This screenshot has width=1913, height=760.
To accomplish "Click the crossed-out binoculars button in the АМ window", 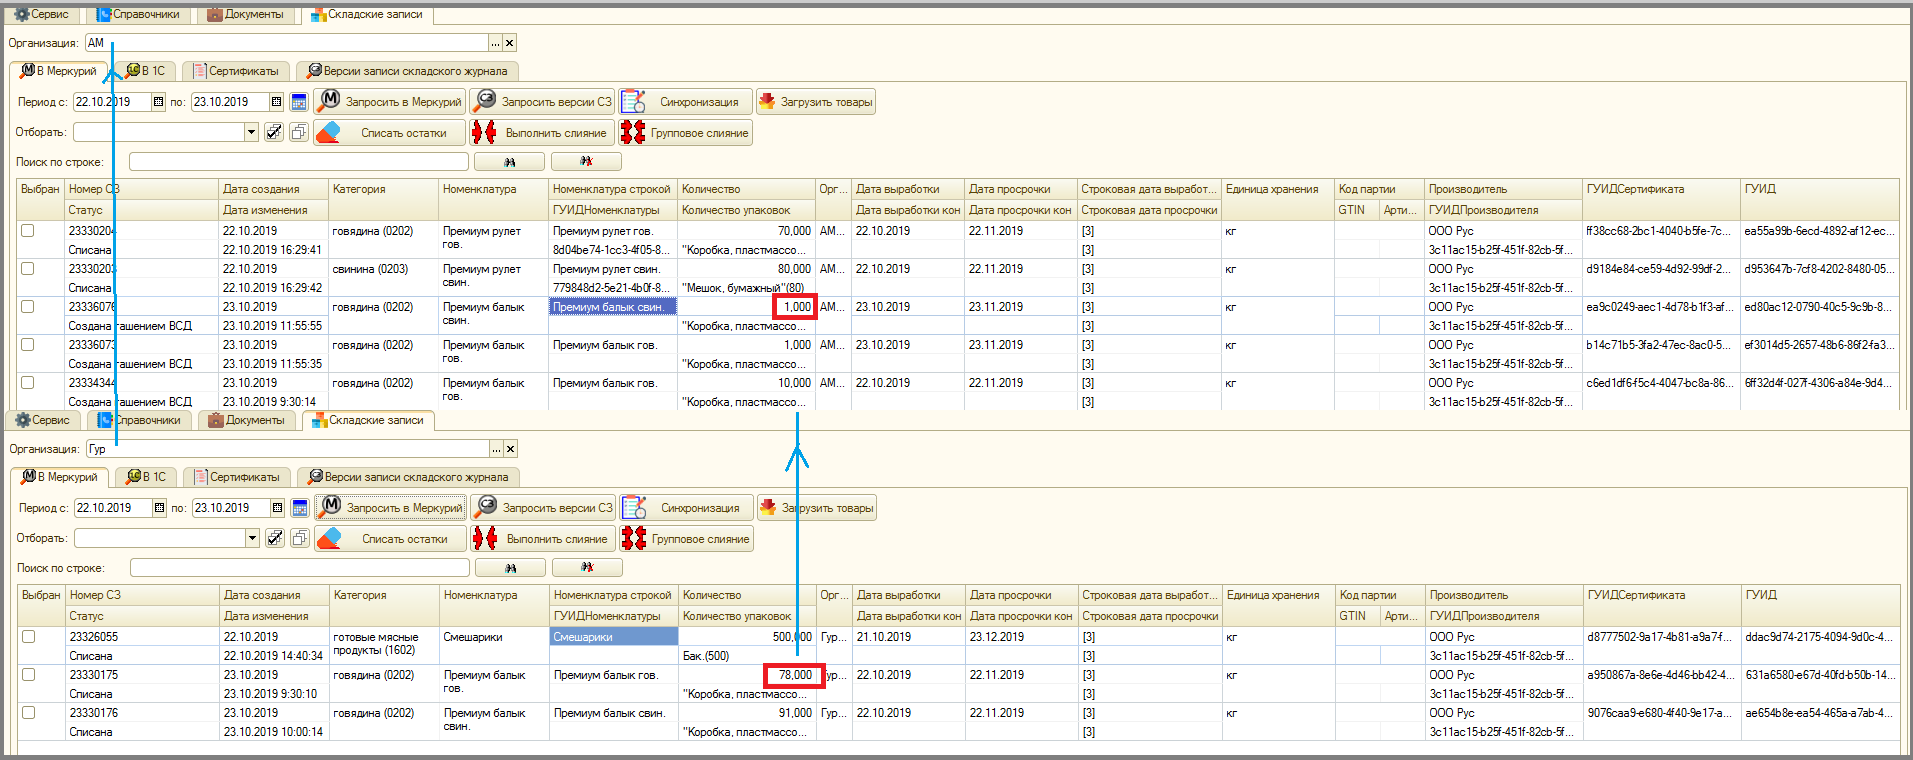I will pos(586,162).
